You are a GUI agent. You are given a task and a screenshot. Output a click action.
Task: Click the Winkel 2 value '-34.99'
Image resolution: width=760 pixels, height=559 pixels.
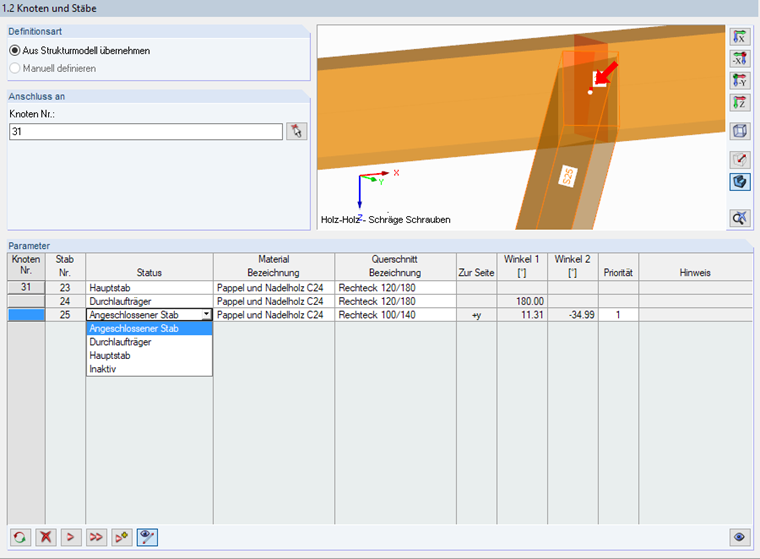(x=573, y=315)
